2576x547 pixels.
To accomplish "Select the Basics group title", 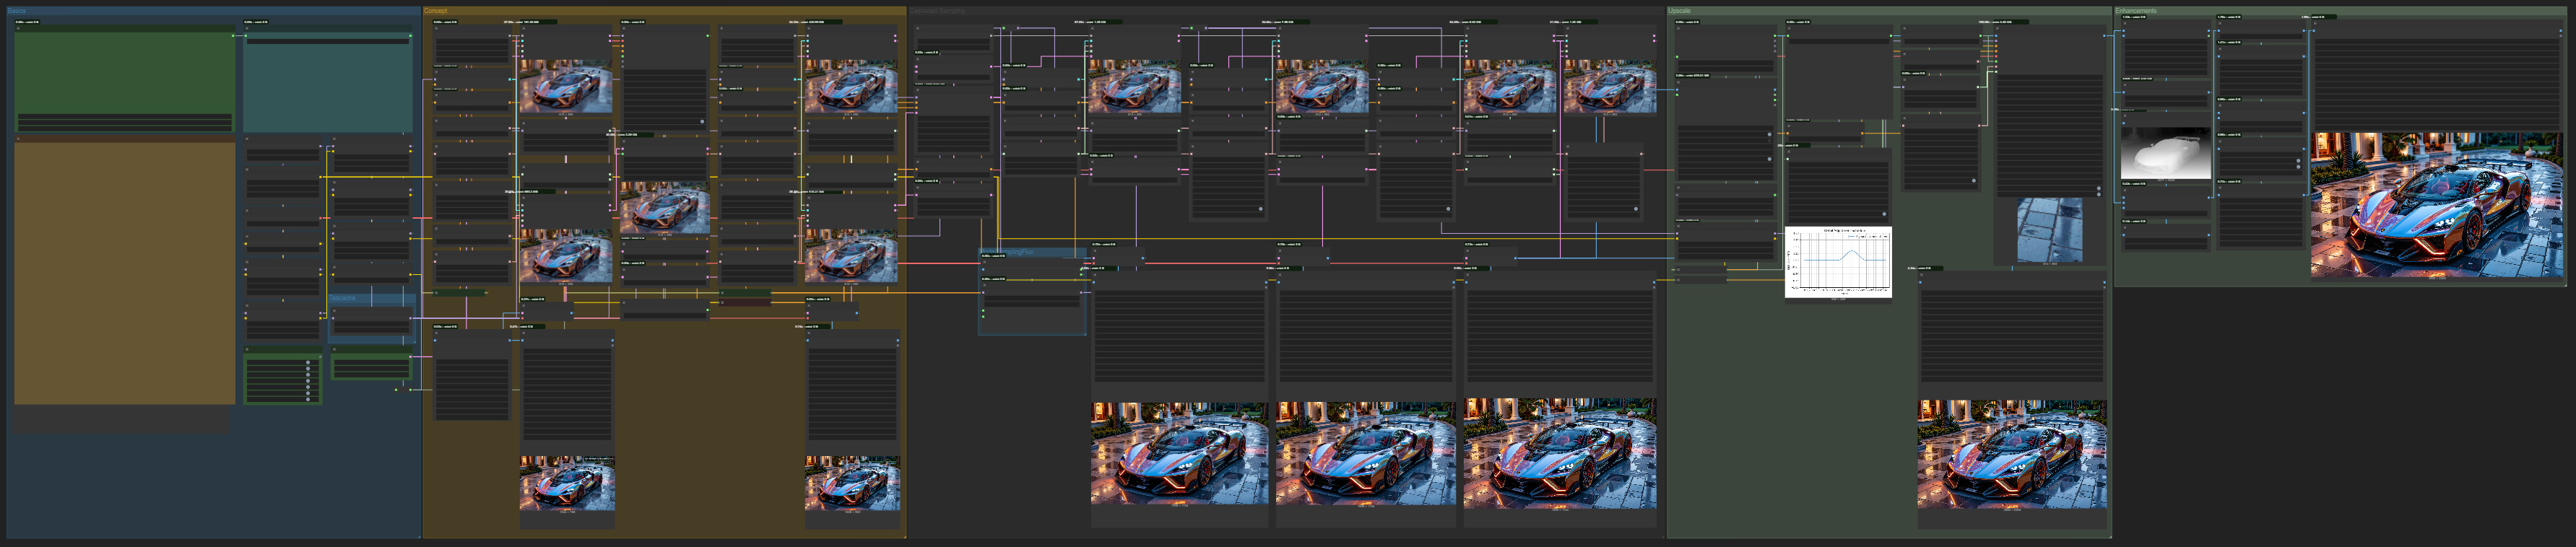I will tap(17, 11).
